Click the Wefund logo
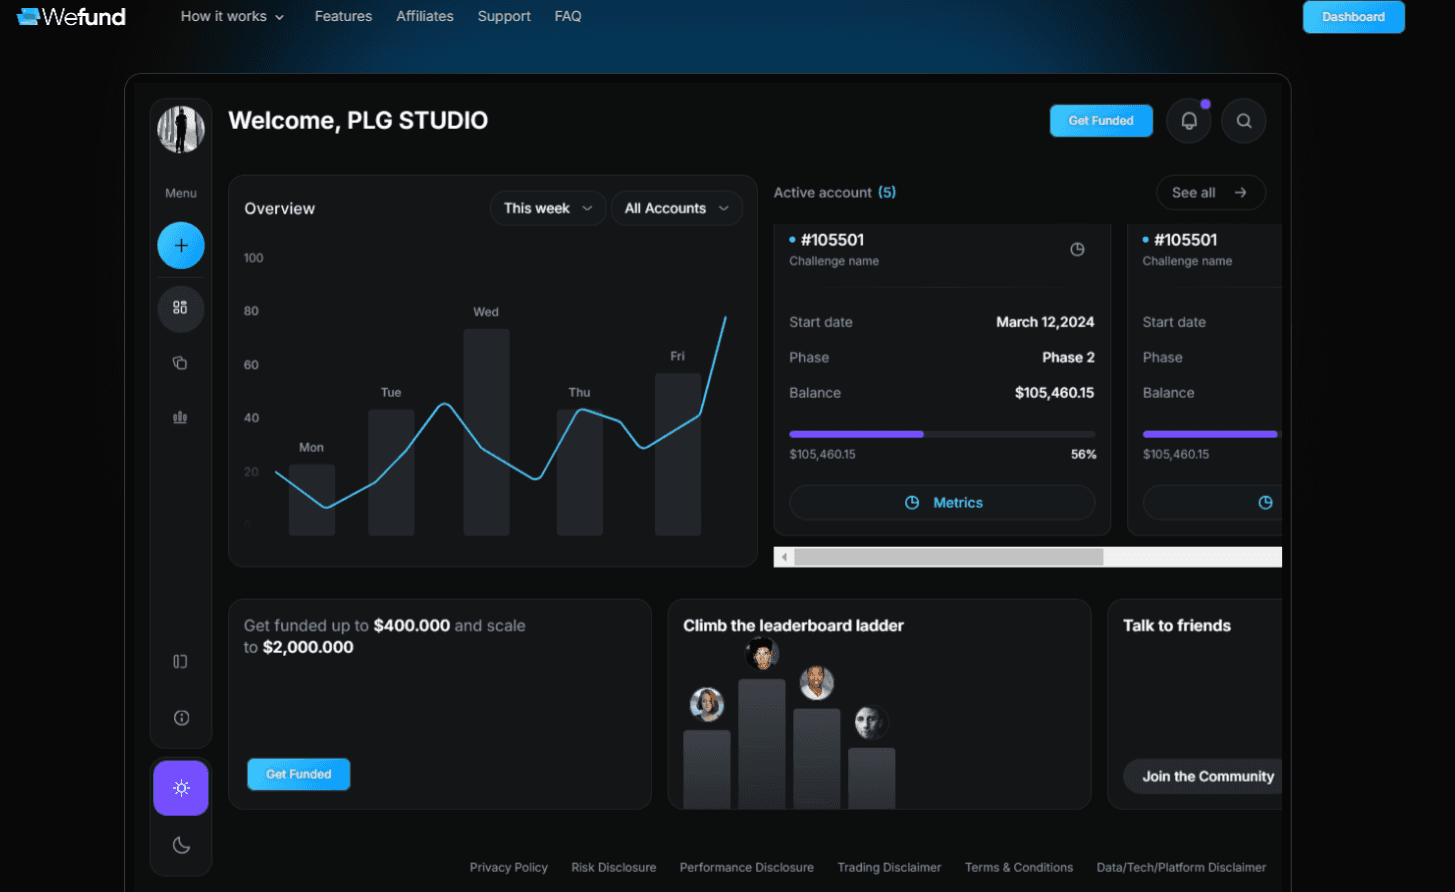The image size is (1455, 892). coord(71,16)
